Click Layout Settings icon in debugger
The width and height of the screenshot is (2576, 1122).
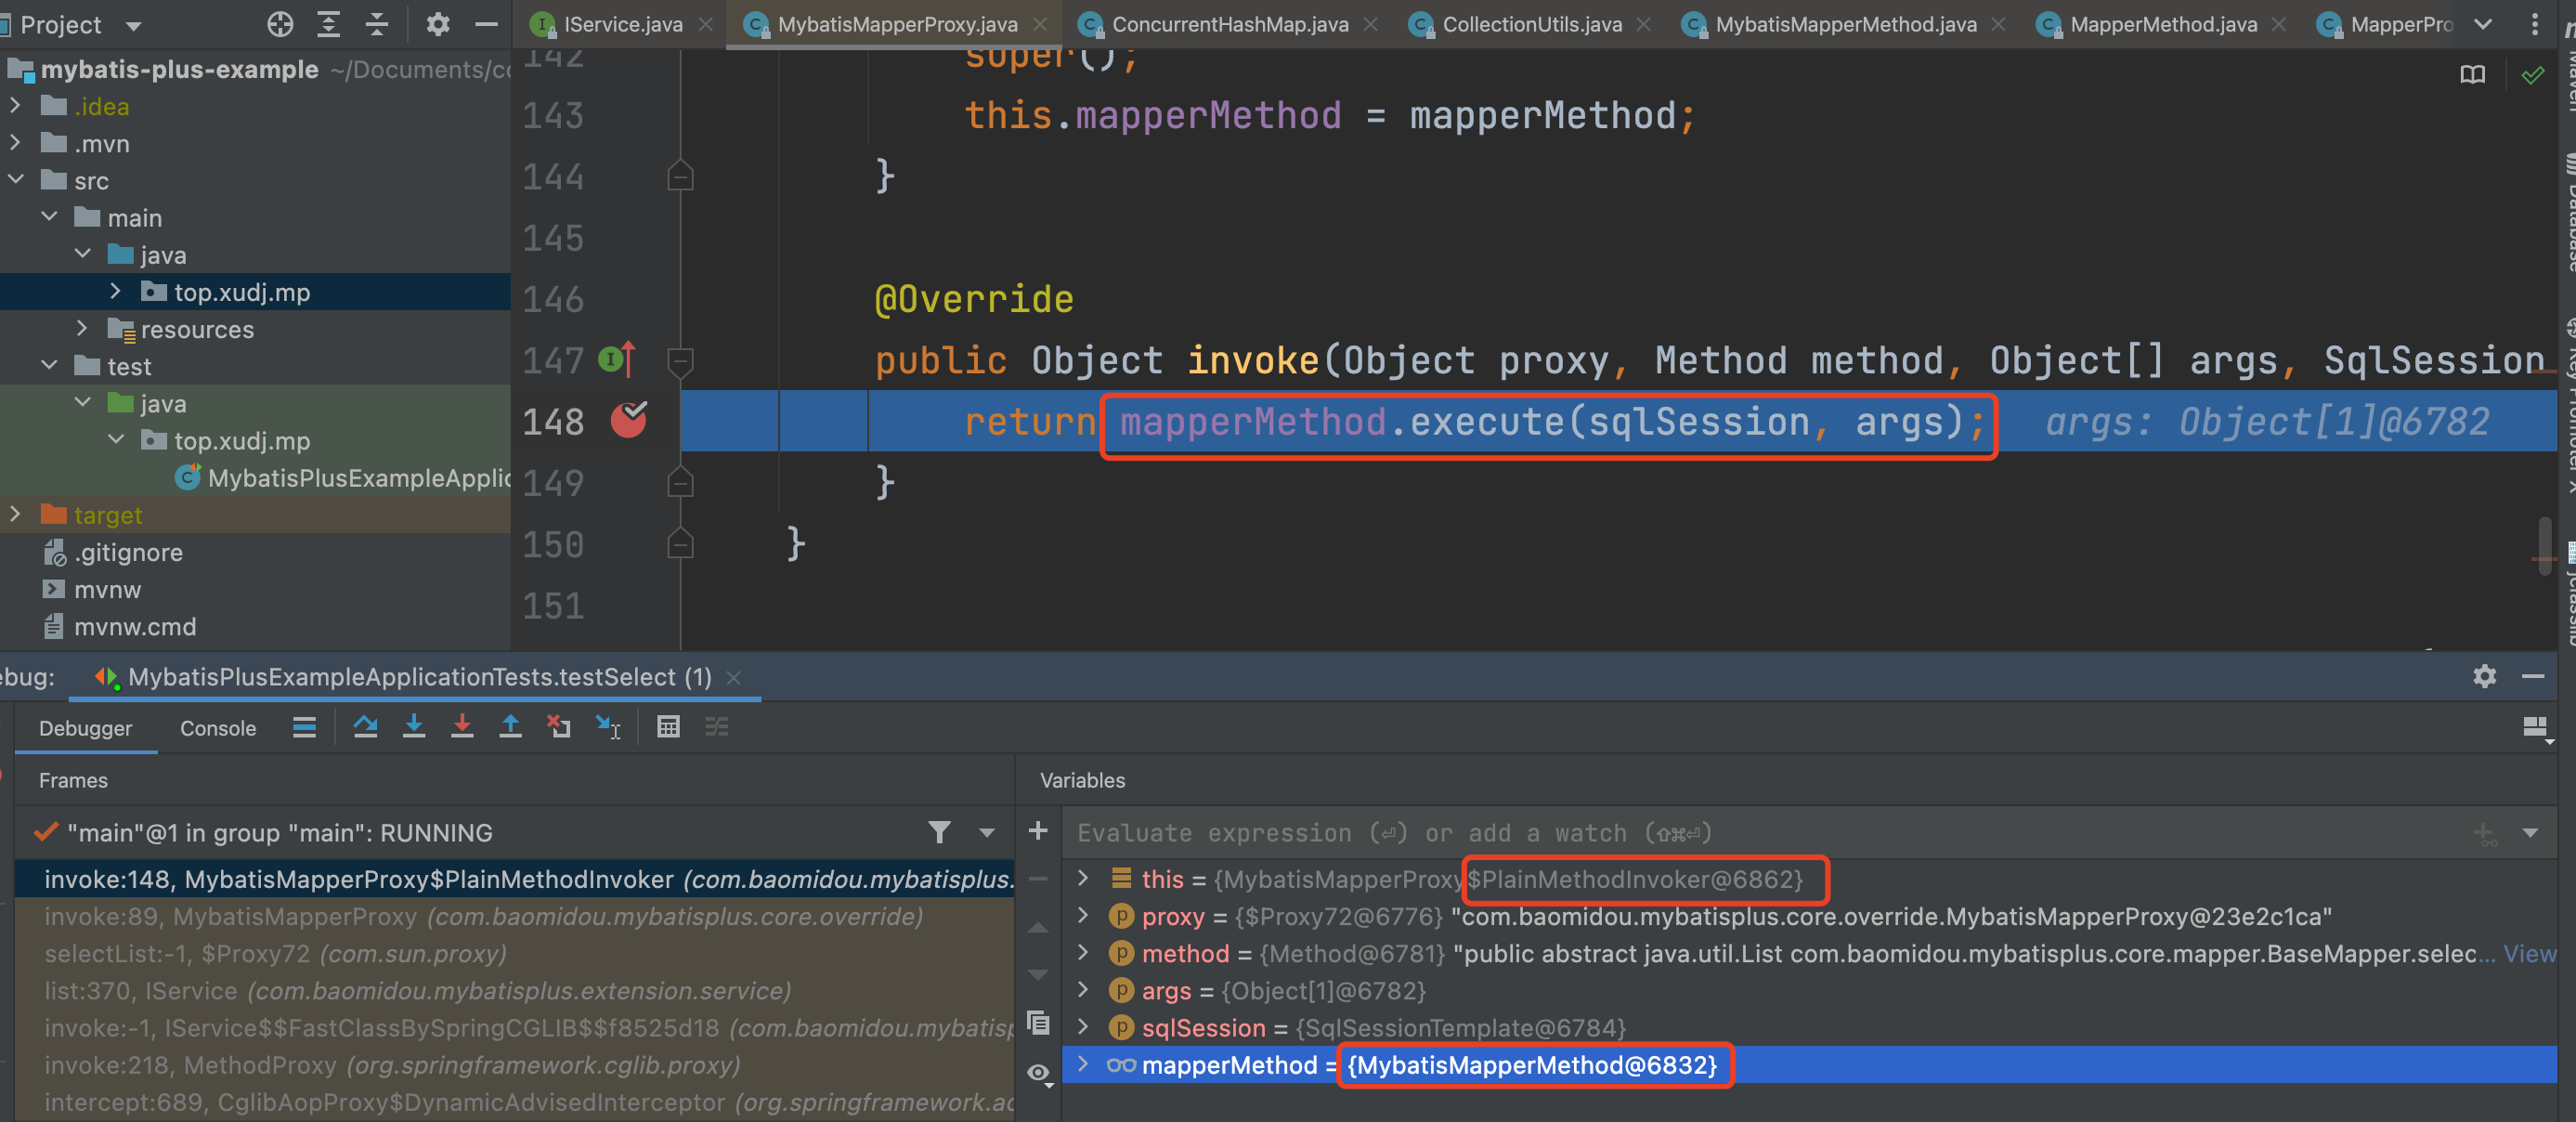tap(2535, 729)
